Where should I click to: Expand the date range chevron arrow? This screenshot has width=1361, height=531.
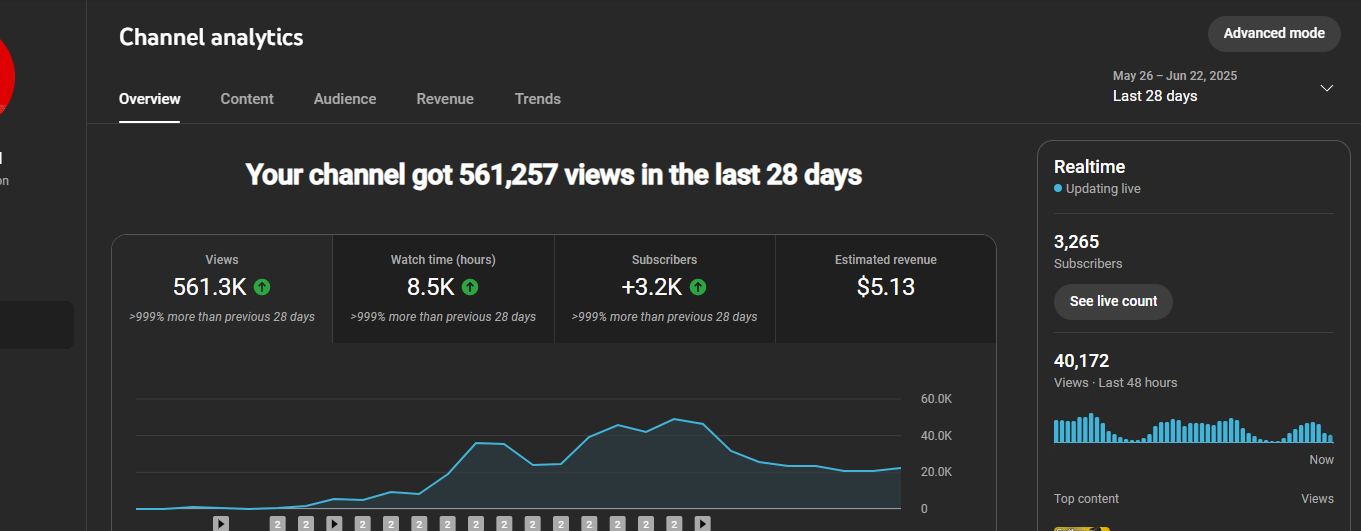[1327, 88]
